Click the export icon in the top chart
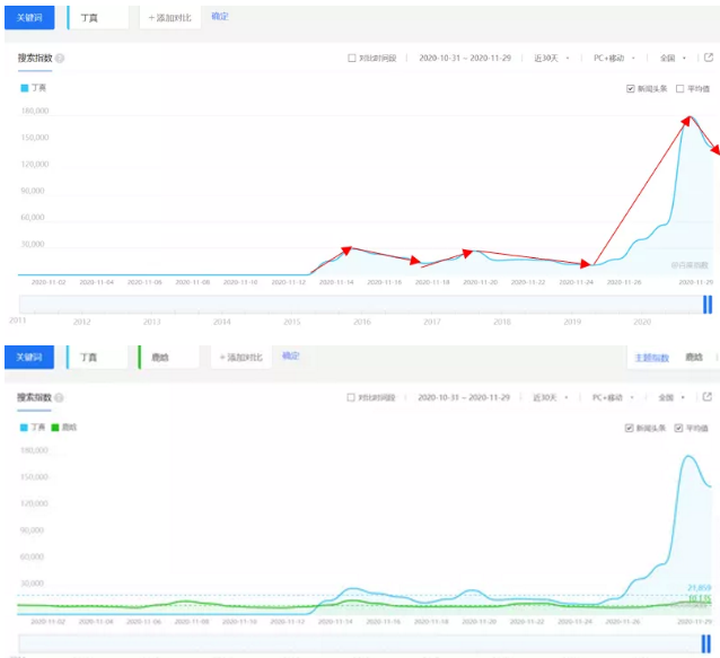The height and width of the screenshot is (658, 720). point(709,57)
